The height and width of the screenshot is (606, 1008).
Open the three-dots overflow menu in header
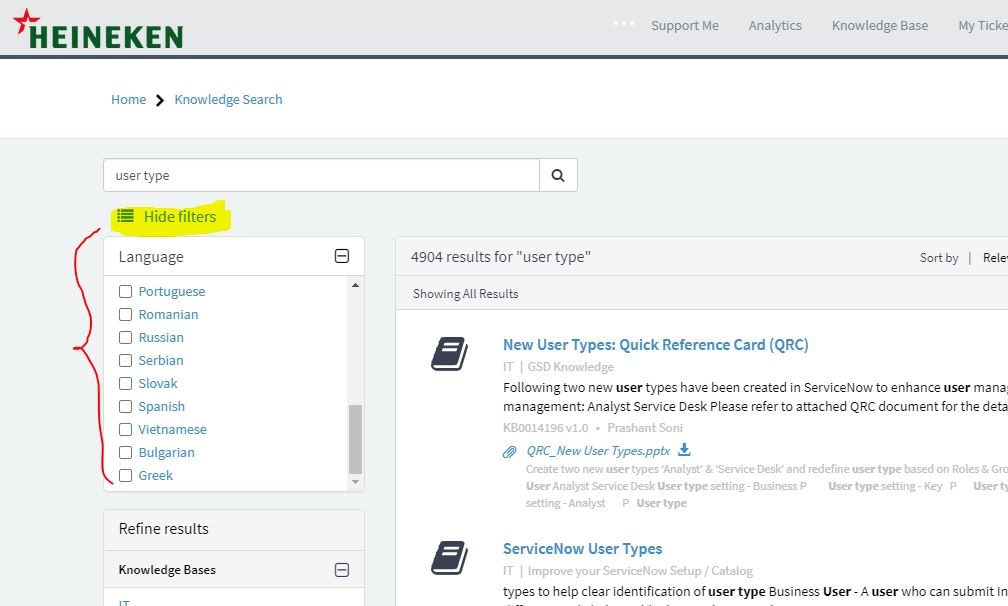coord(624,23)
